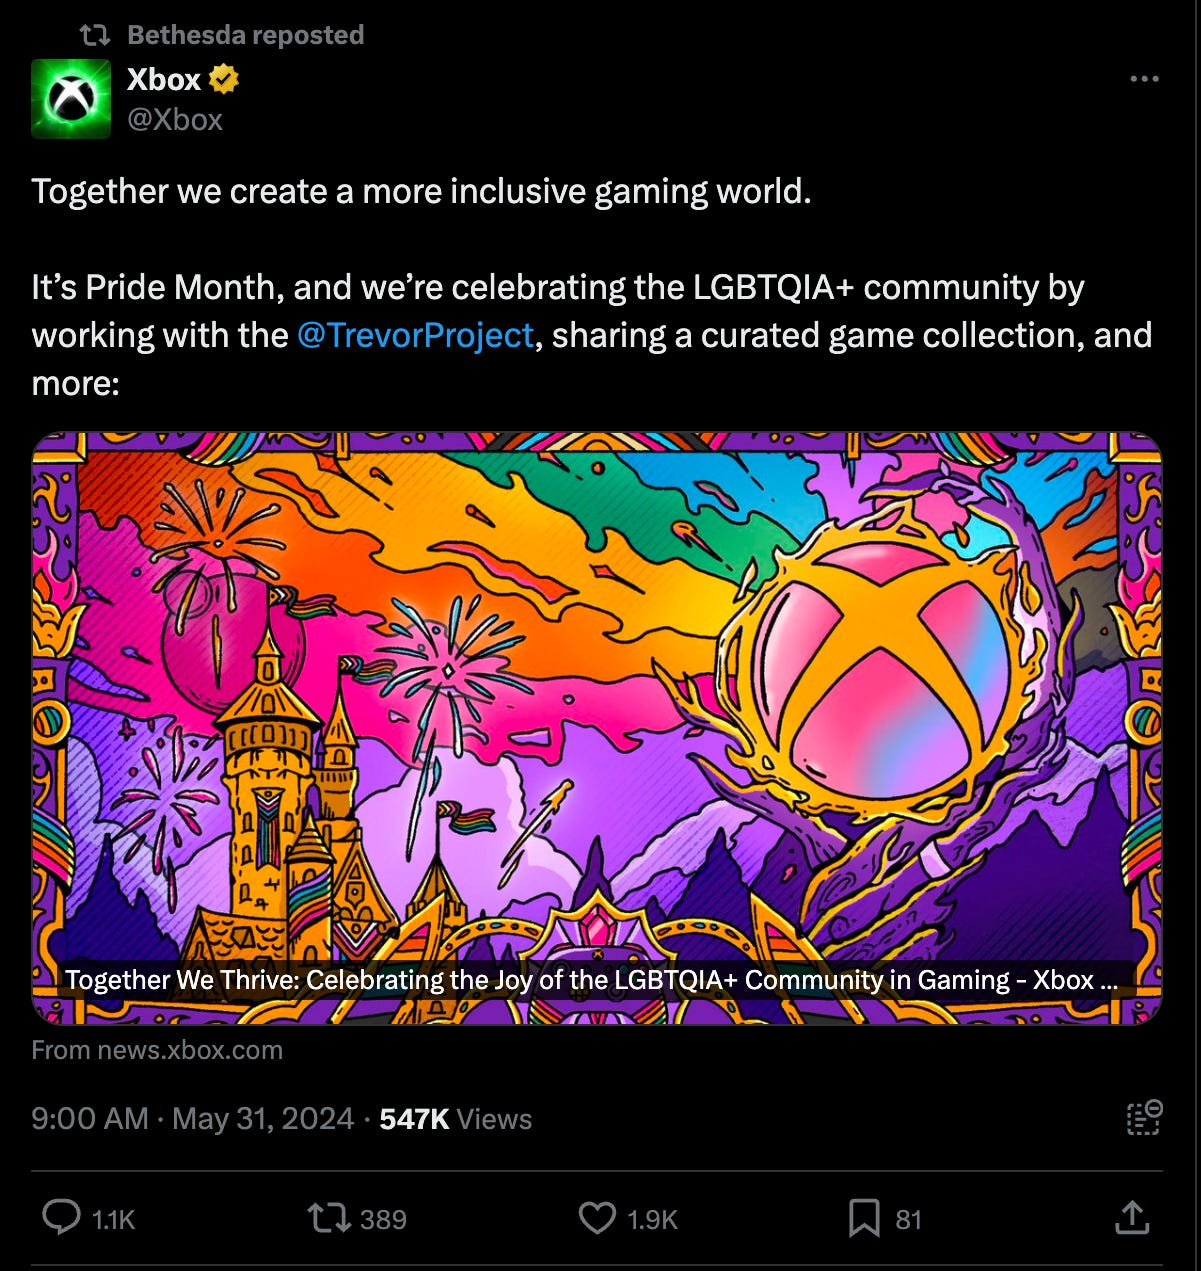Bookmark this post

863,1218
